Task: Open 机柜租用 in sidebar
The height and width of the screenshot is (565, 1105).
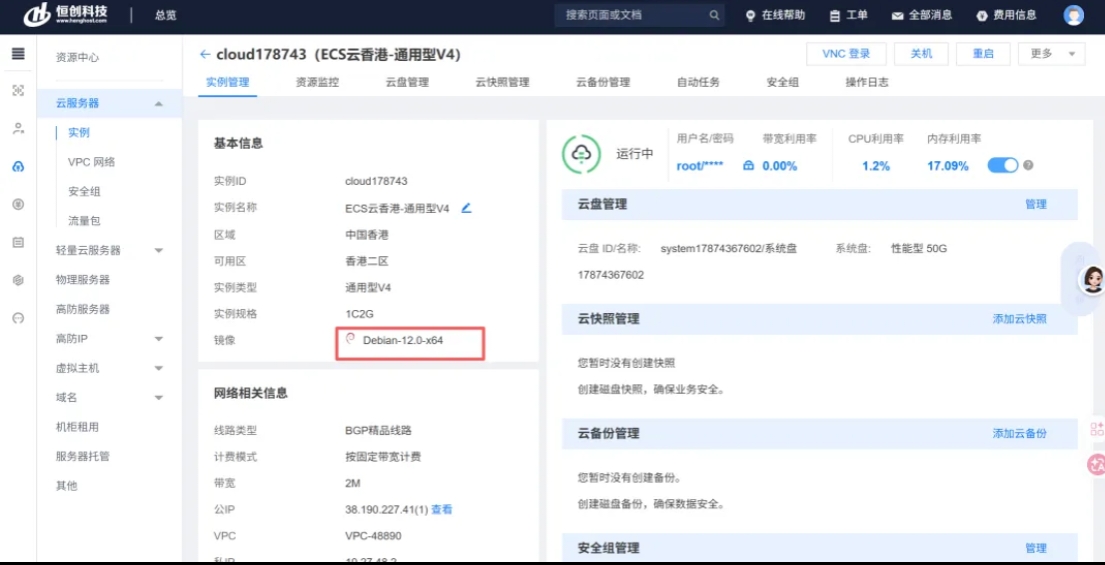Action: point(78,427)
